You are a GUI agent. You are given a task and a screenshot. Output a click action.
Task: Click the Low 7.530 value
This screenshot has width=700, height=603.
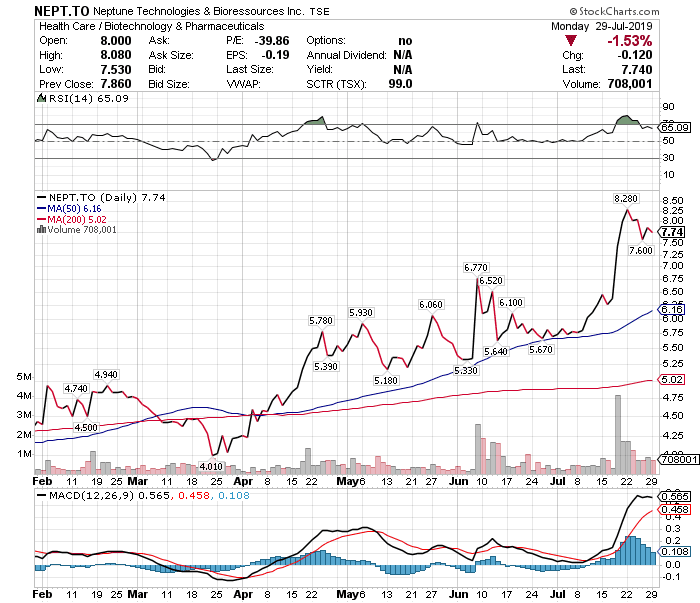click(116, 70)
